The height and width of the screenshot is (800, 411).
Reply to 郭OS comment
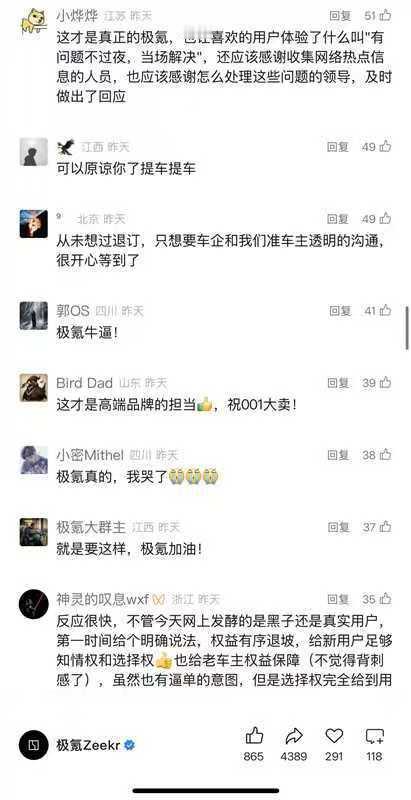coord(340,310)
